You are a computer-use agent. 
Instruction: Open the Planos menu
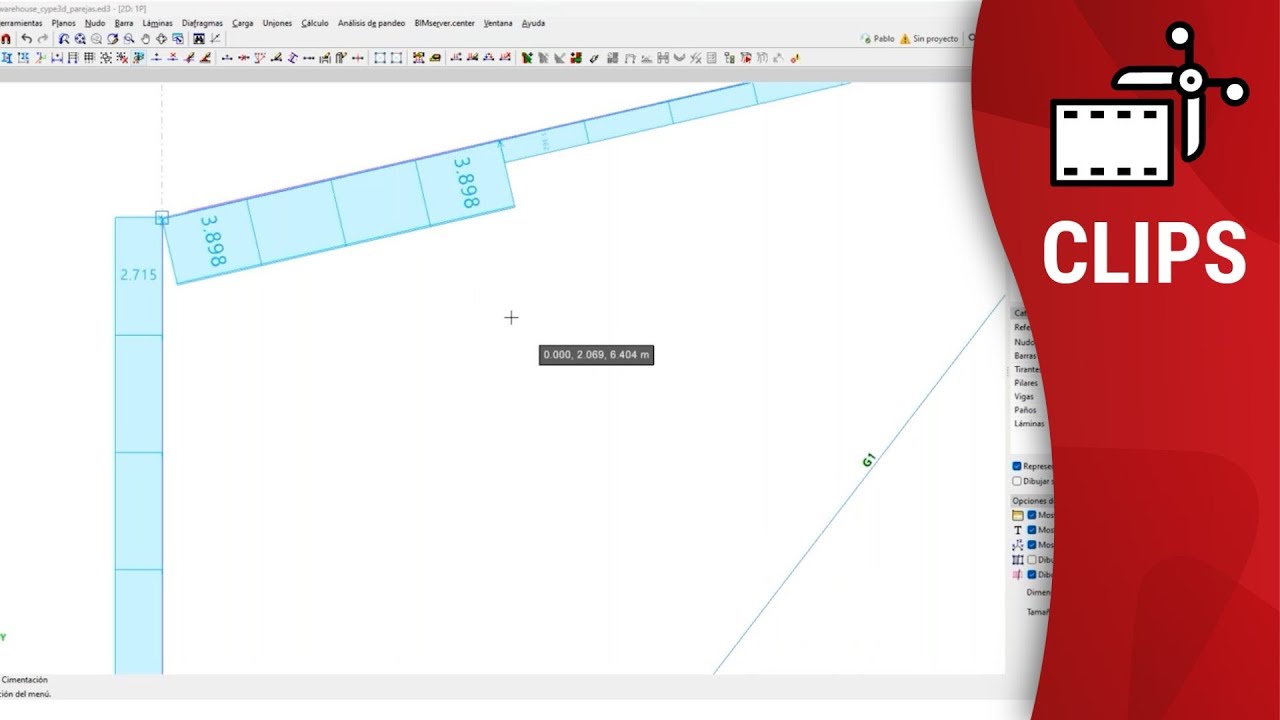63,23
